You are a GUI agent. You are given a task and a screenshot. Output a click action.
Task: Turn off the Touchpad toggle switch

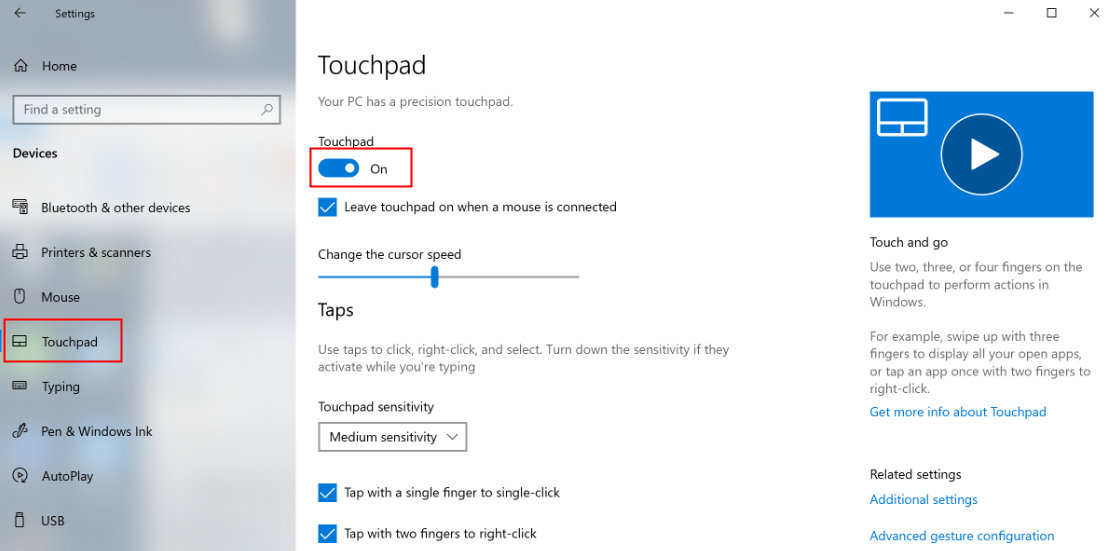tap(338, 169)
